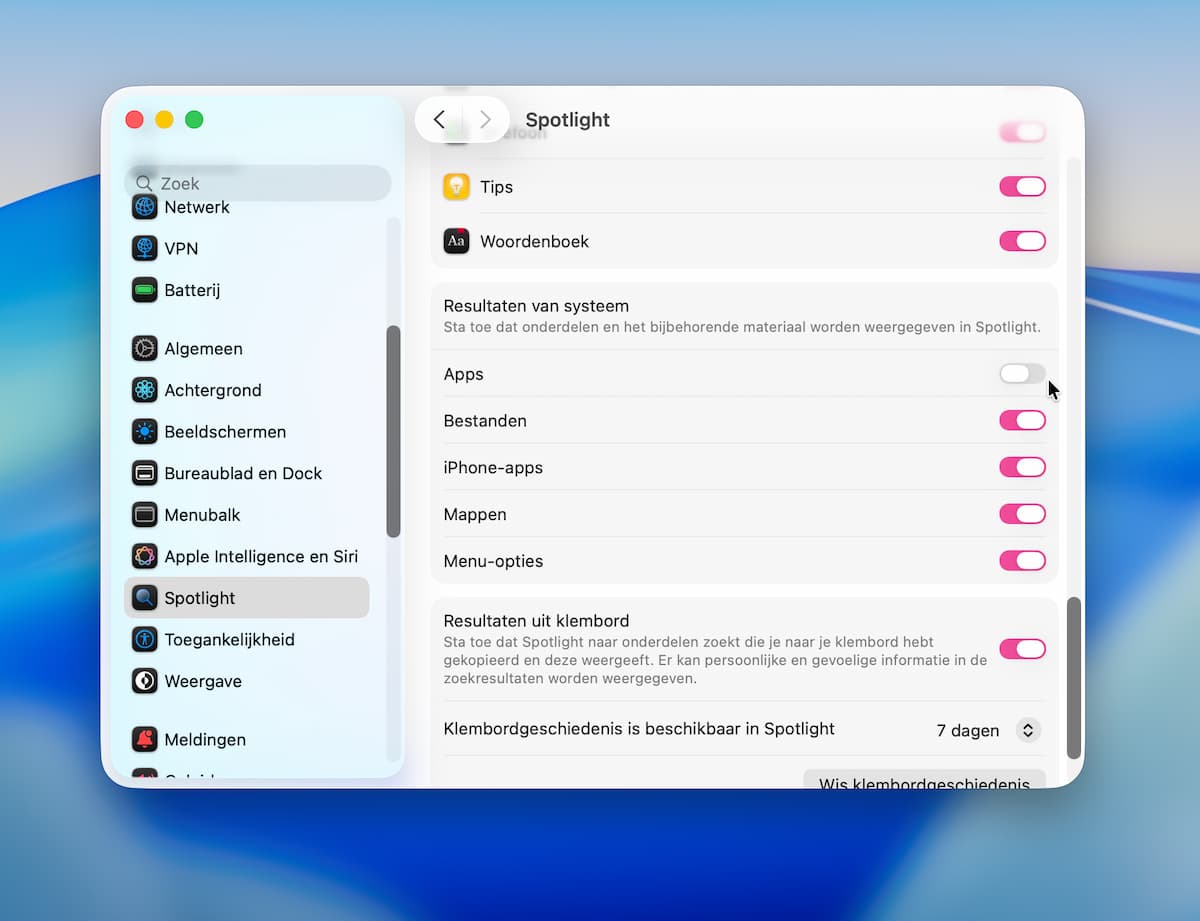Select the Beeldschermen sun icon
This screenshot has height=921, width=1200.
point(145,432)
